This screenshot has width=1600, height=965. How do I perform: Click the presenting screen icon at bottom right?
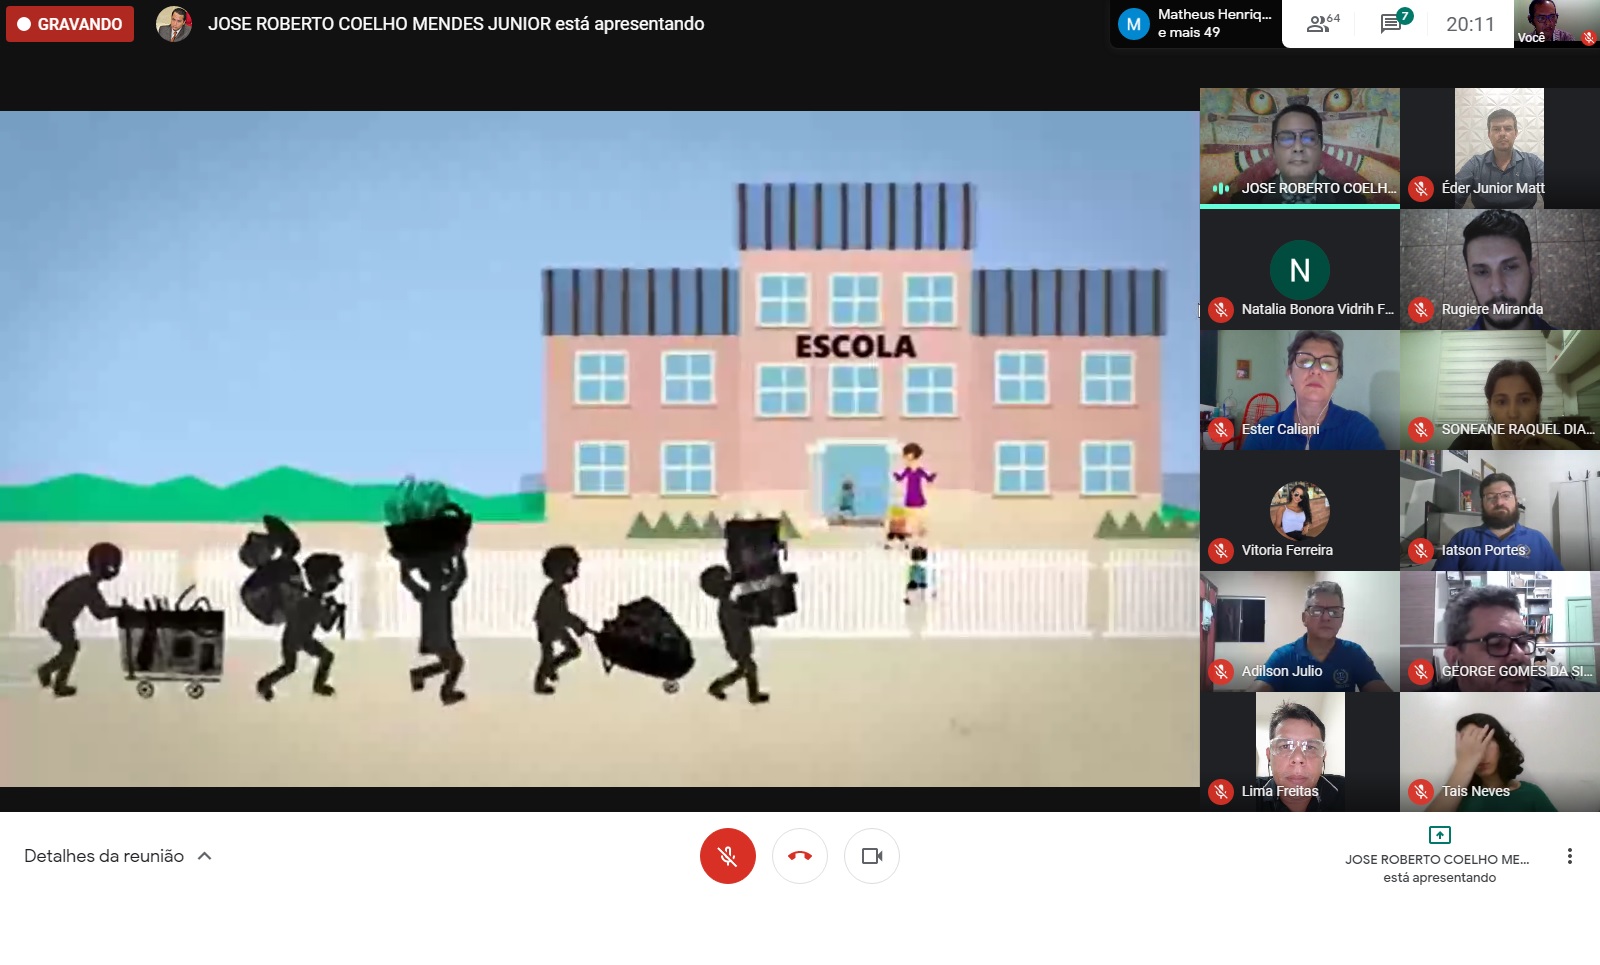[x=1439, y=835]
